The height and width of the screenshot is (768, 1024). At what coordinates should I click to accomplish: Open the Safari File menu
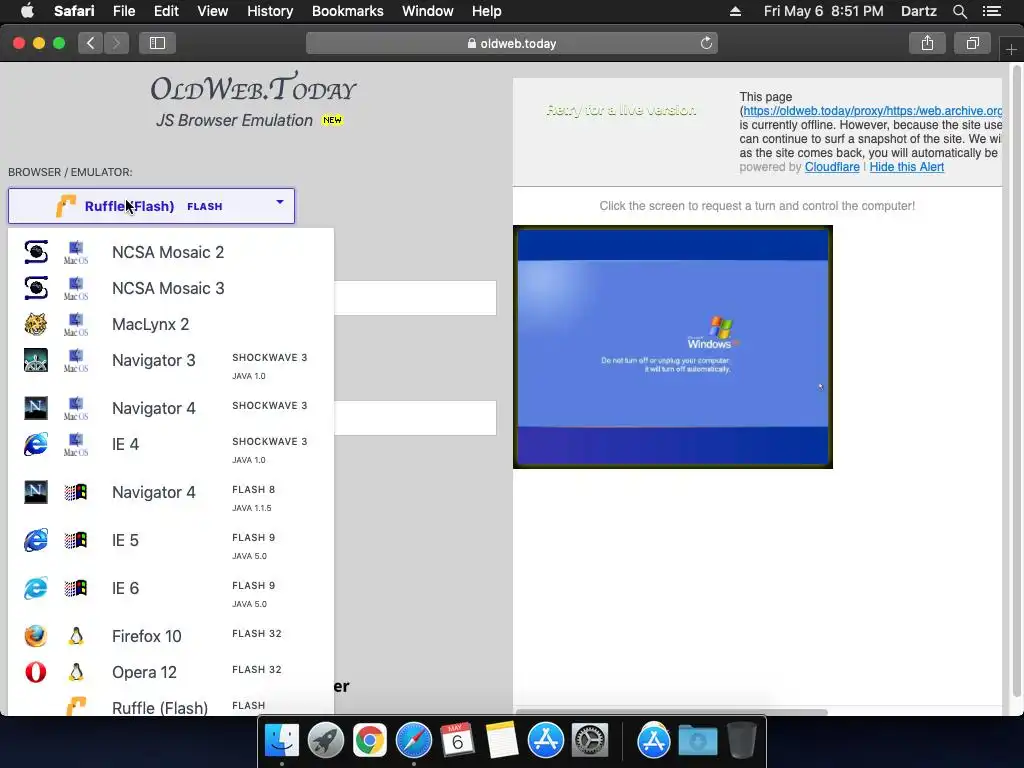(123, 11)
